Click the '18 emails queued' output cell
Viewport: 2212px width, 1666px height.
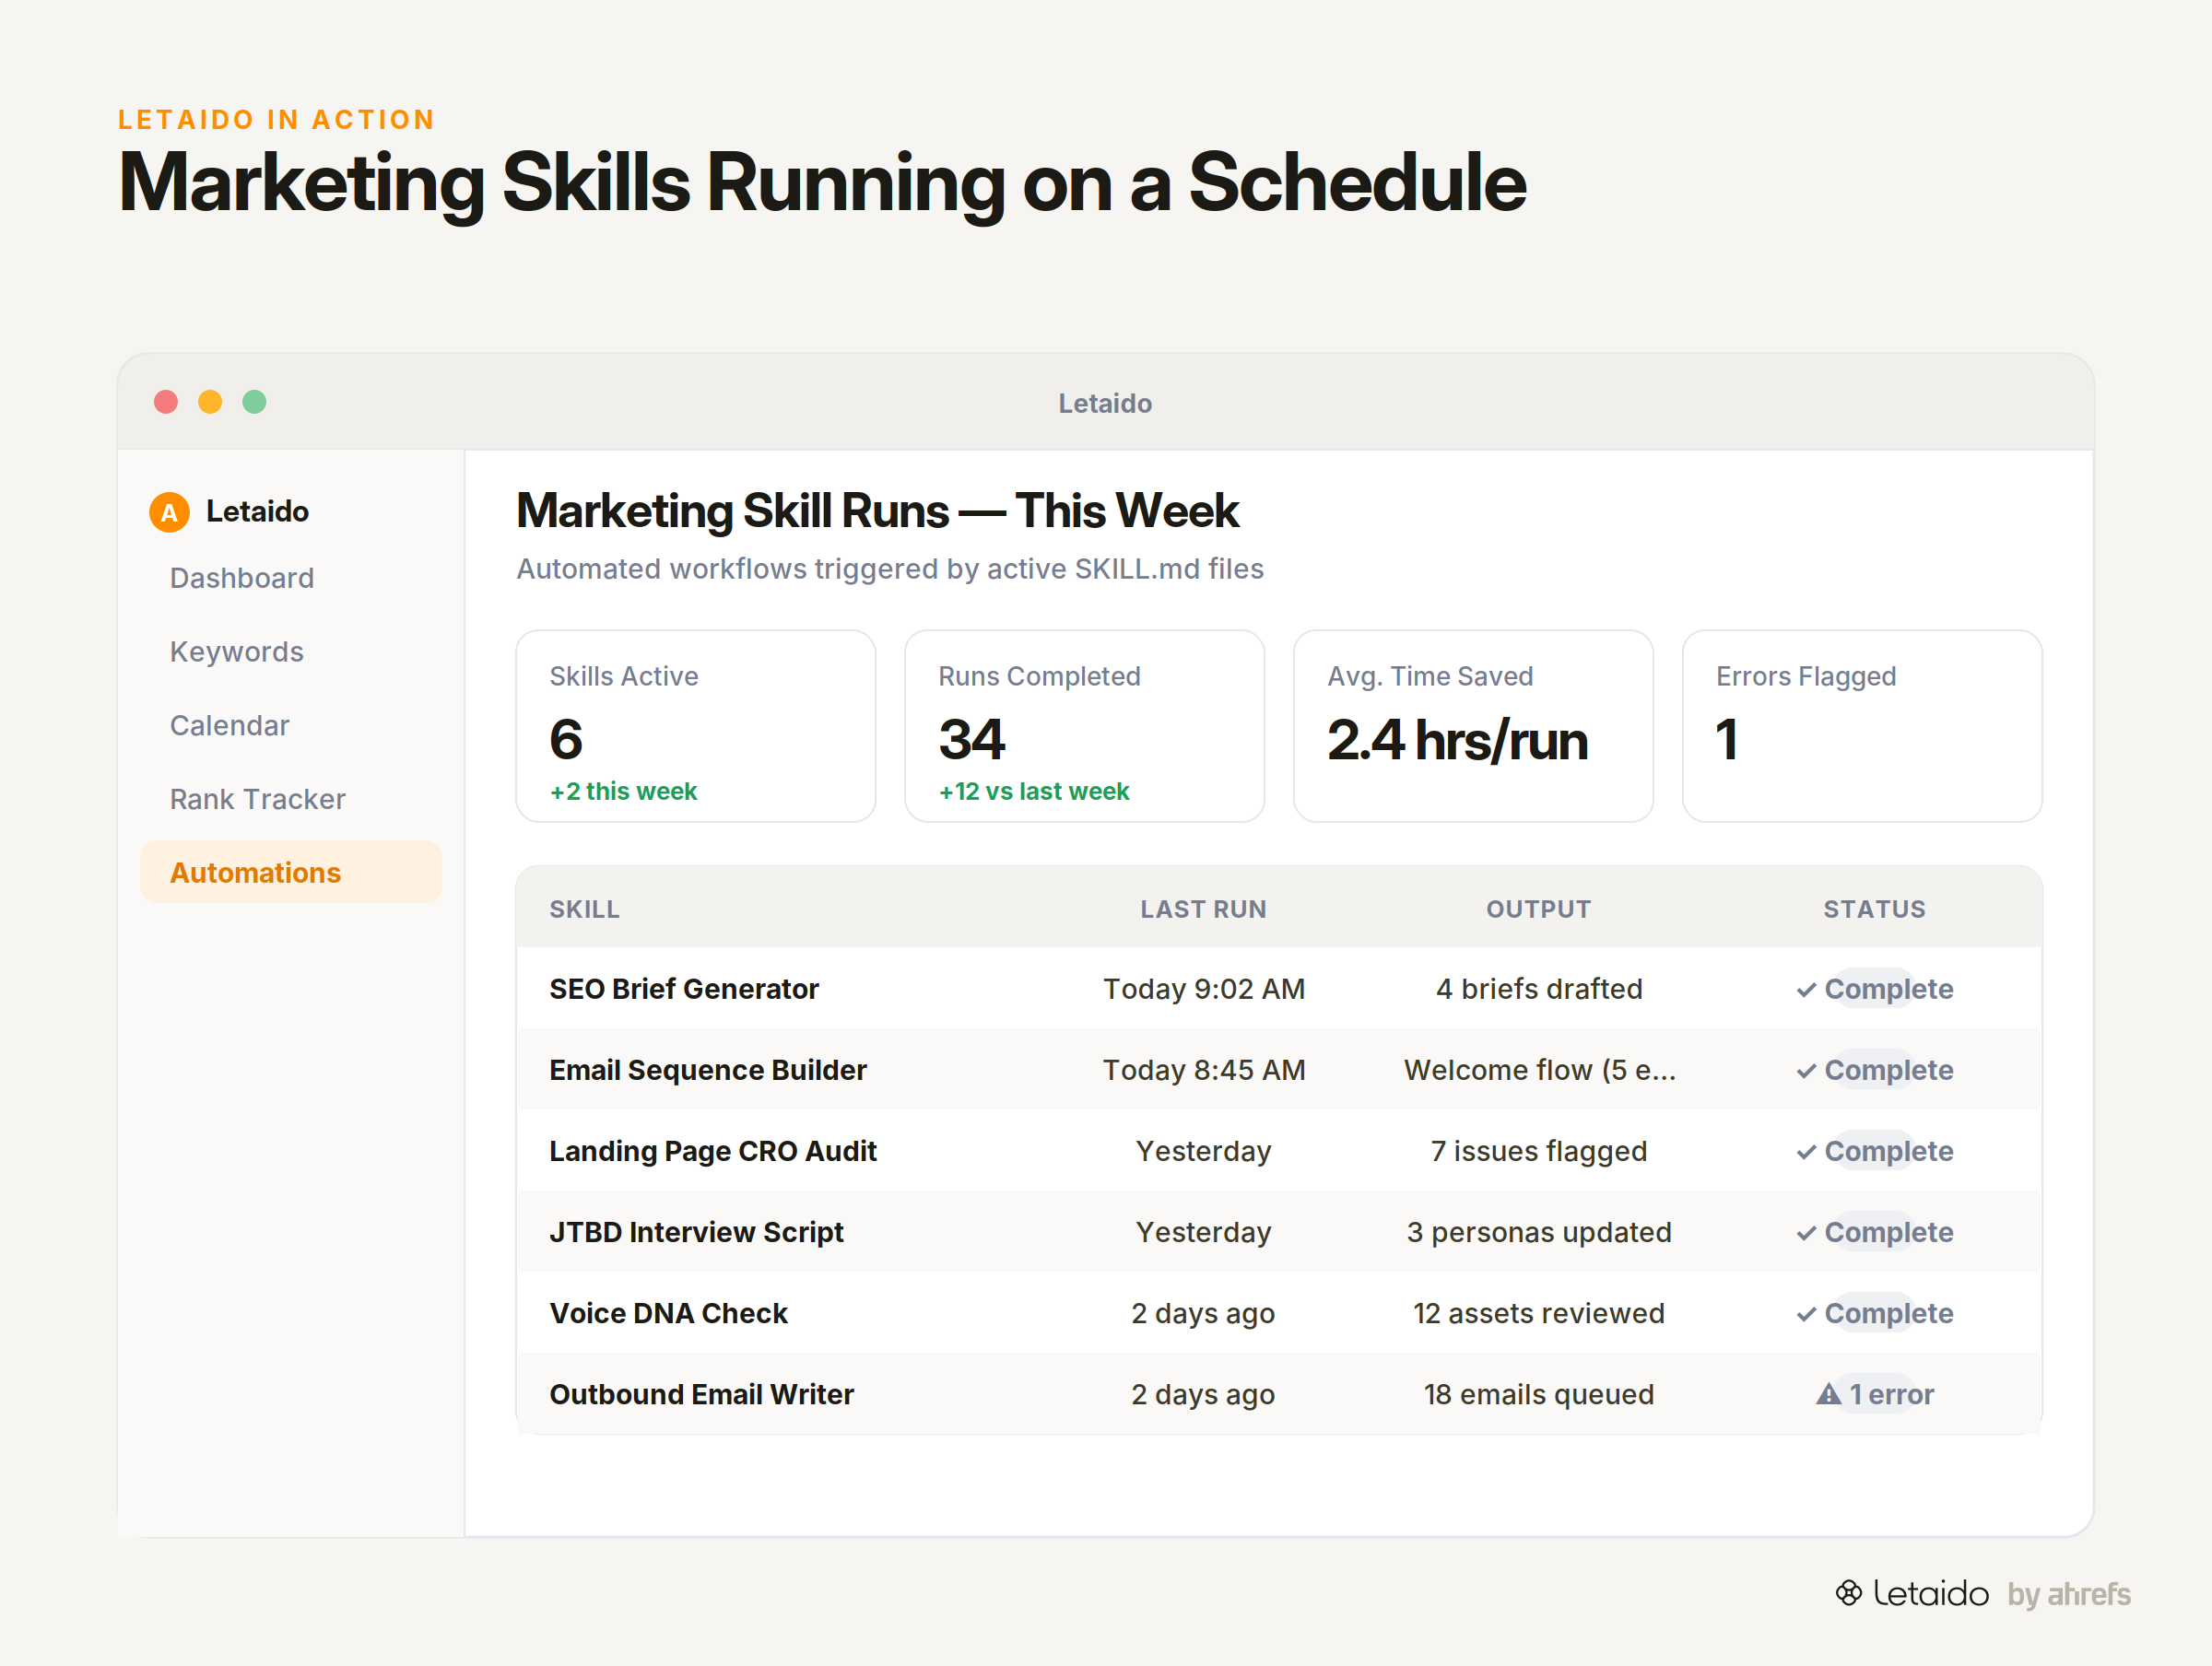pos(1539,1394)
